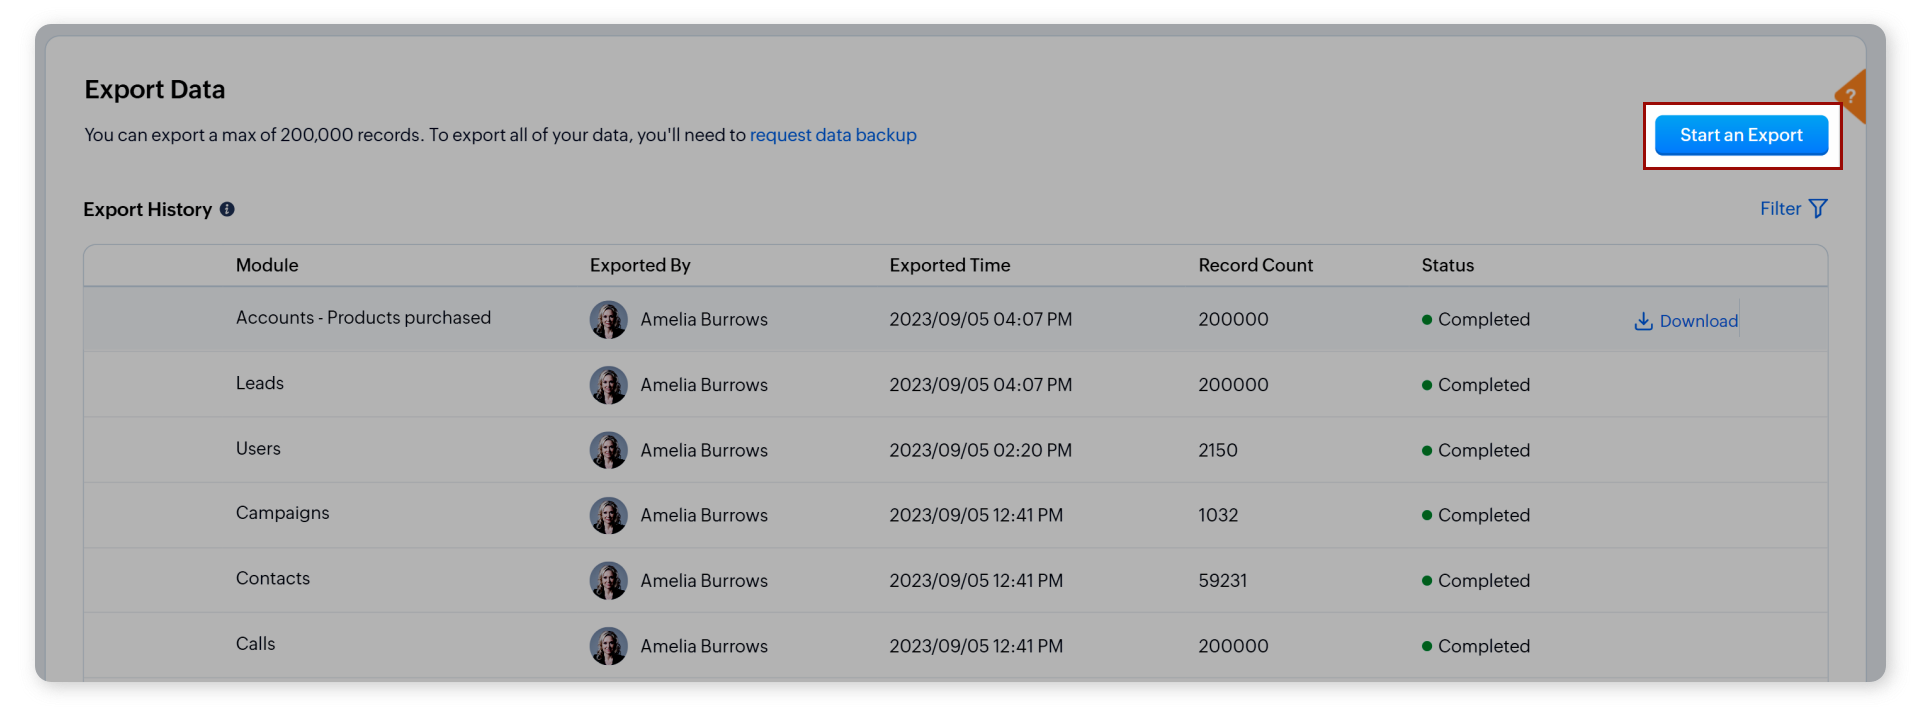The height and width of the screenshot is (716, 1920).
Task: Click the Completed status in Contacts row
Action: click(1483, 581)
